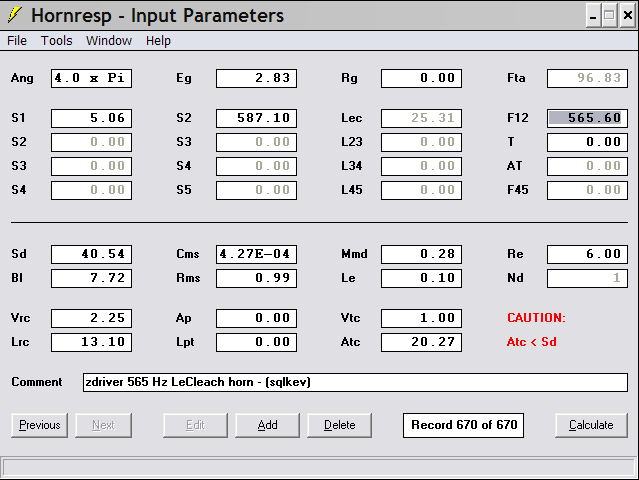Click the Ang label
This screenshot has height=480, width=639.
tap(22, 78)
